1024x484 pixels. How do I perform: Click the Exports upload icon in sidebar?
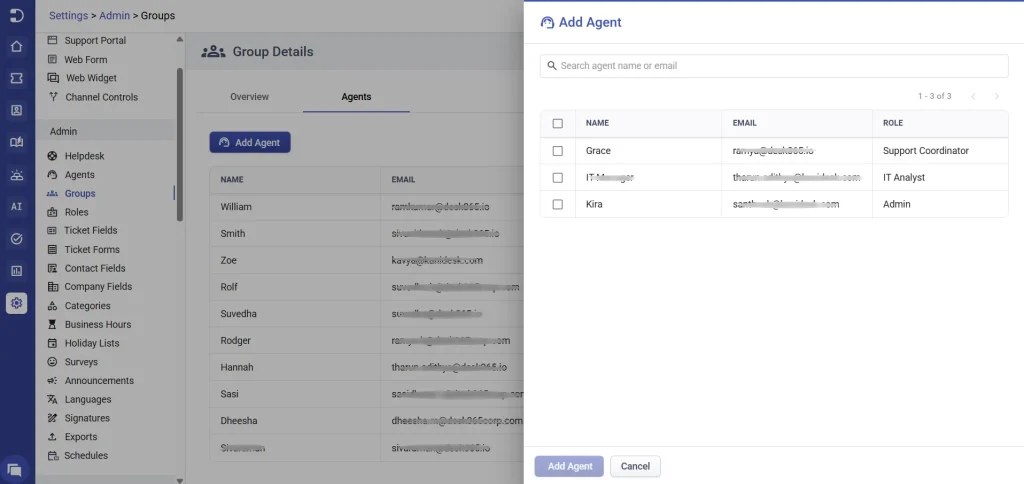52,437
